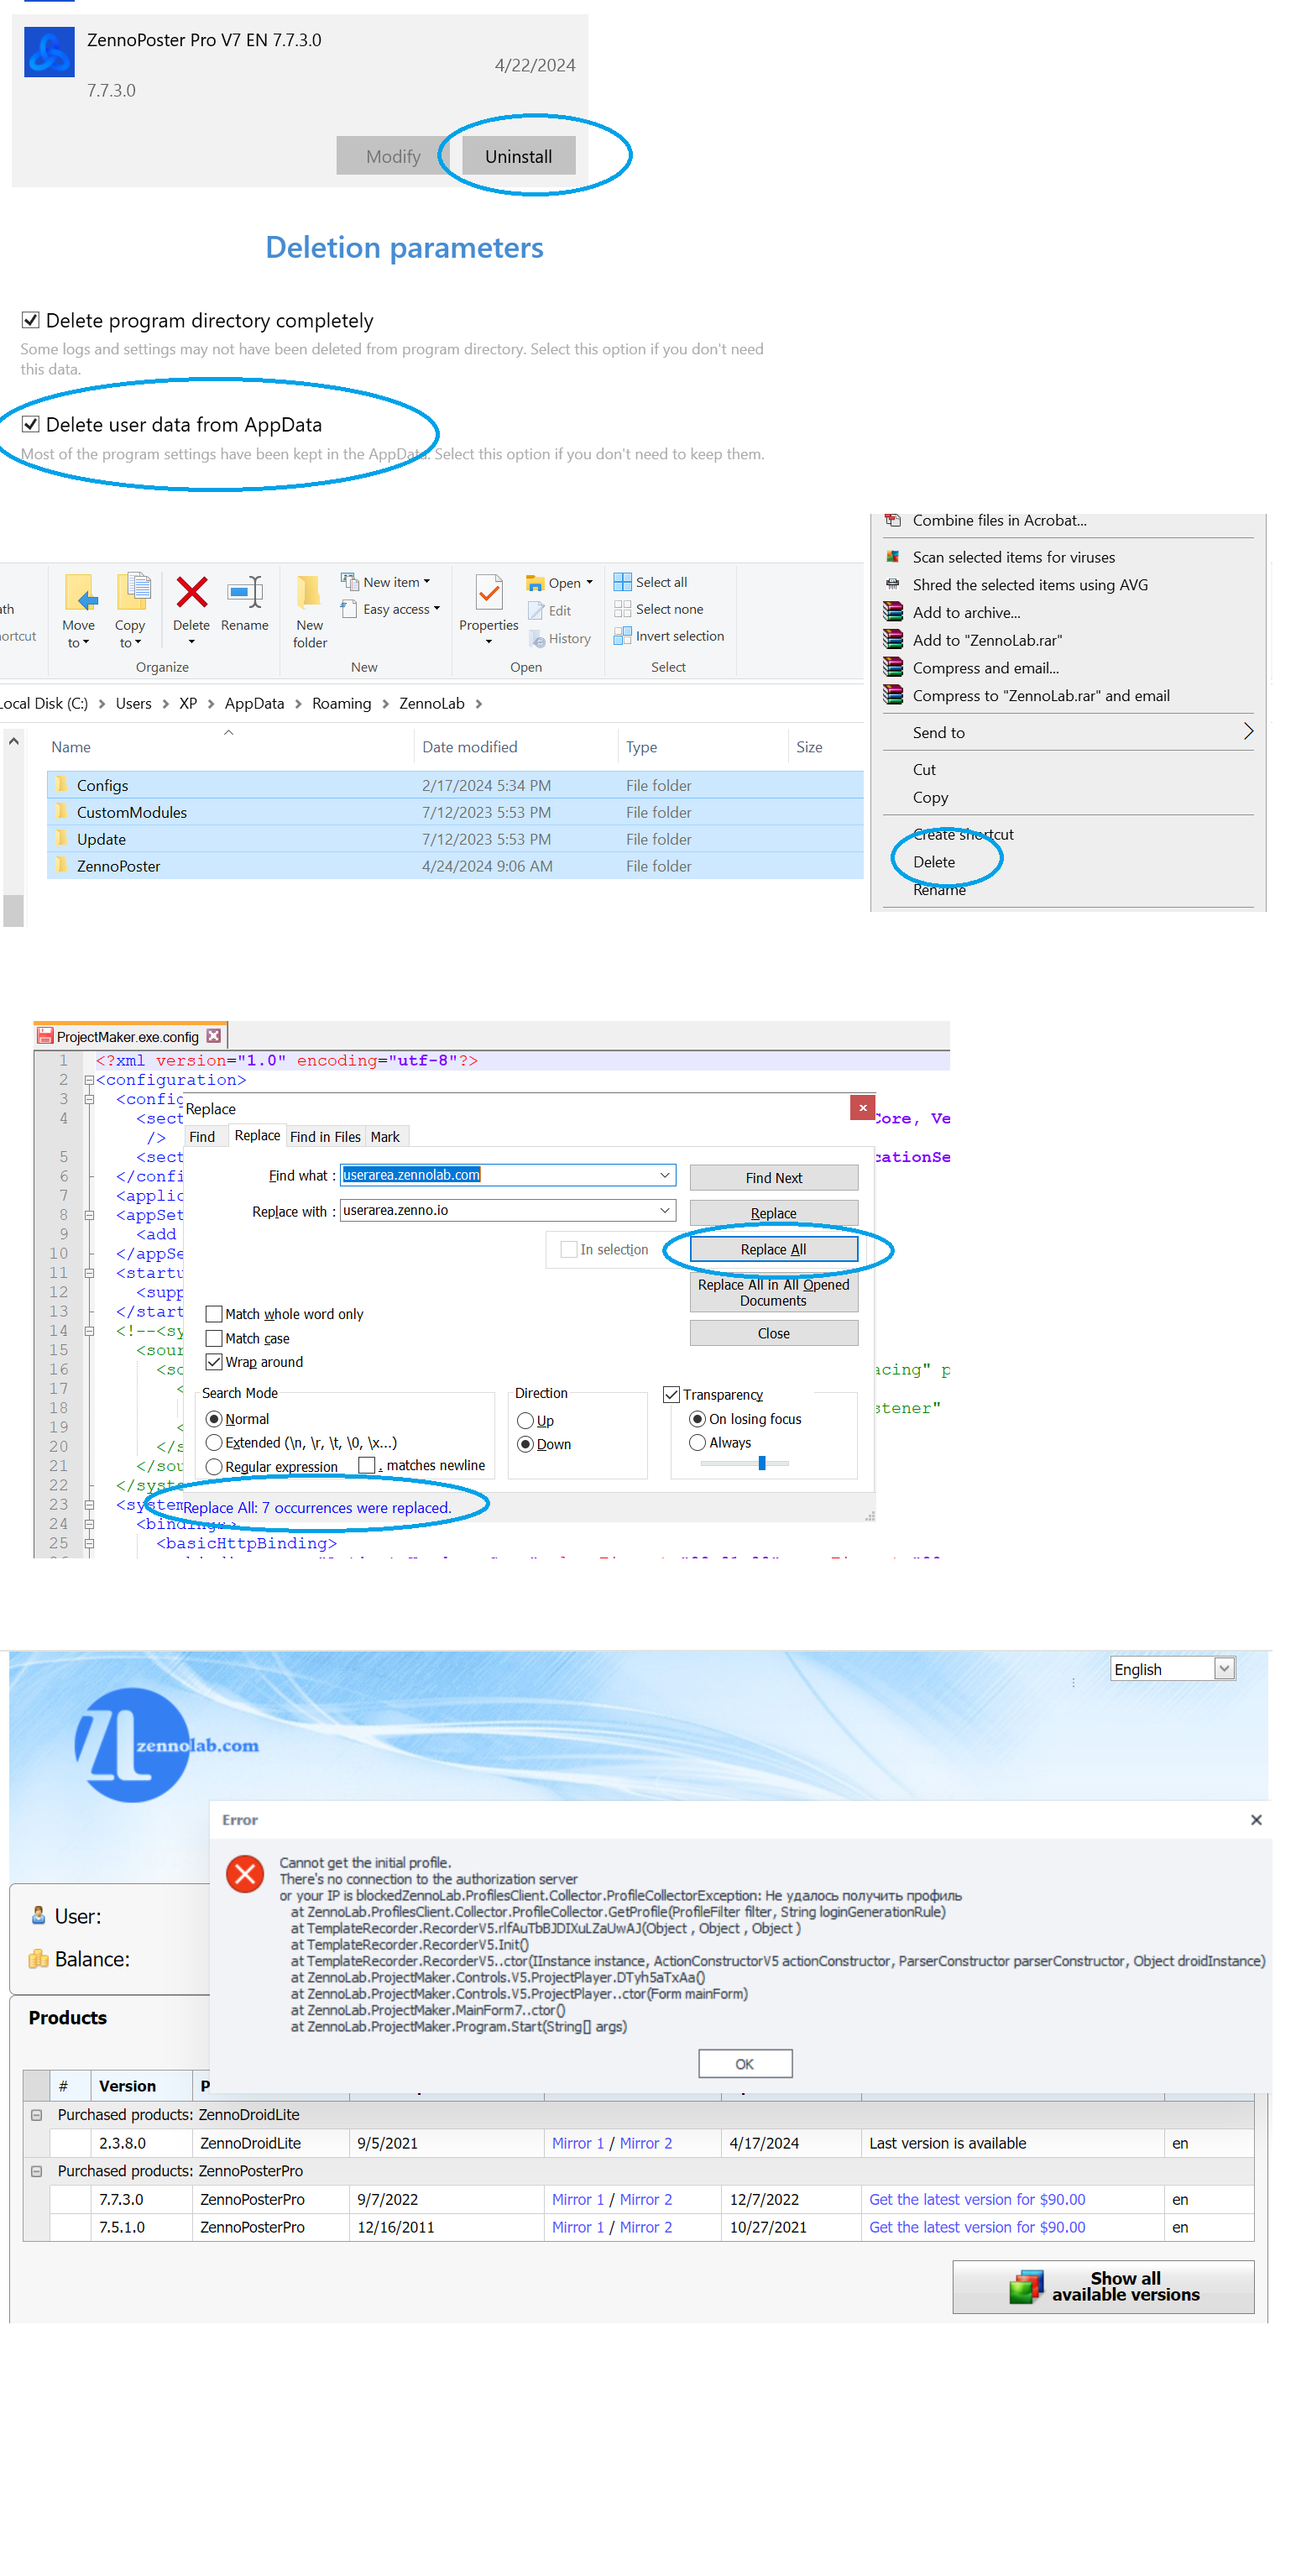Expand the New item dropdown
1296x2576 pixels.
point(427,582)
